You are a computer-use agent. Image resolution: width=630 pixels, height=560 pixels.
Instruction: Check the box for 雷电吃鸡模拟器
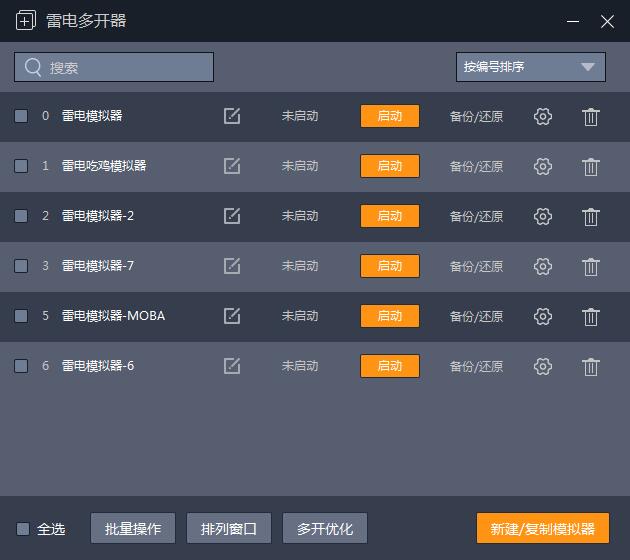coord(21,166)
